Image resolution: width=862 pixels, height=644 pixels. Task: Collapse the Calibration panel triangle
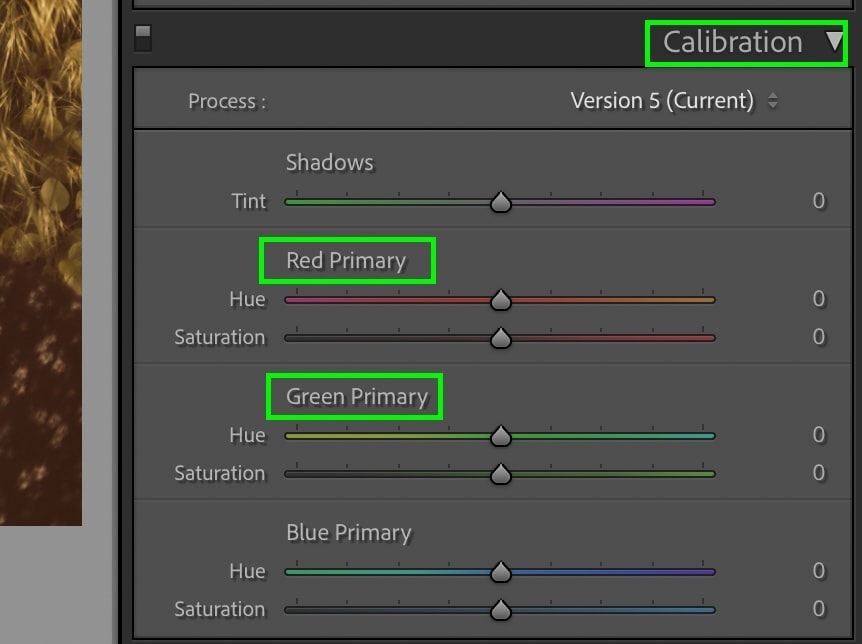pyautogui.click(x=835, y=41)
